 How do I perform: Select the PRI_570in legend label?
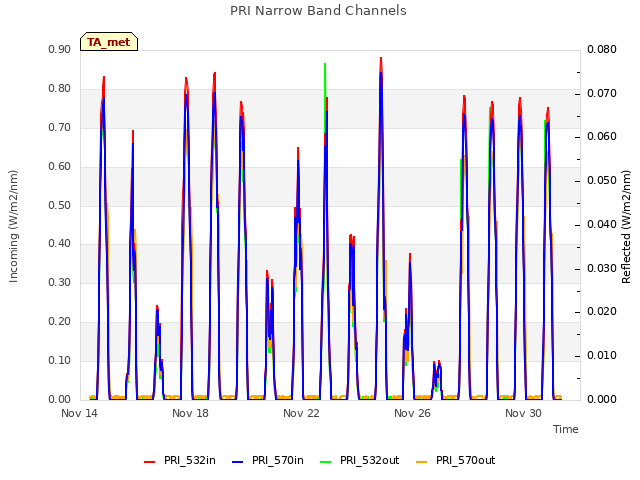click(x=278, y=460)
